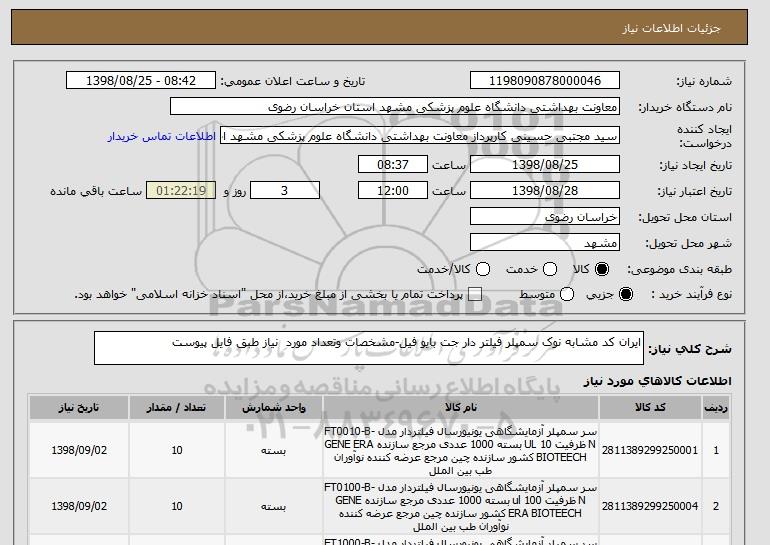Image resolution: width=770 pixels, height=545 pixels.
Task: Click the row 2 quantity value 10
Action: (177, 506)
